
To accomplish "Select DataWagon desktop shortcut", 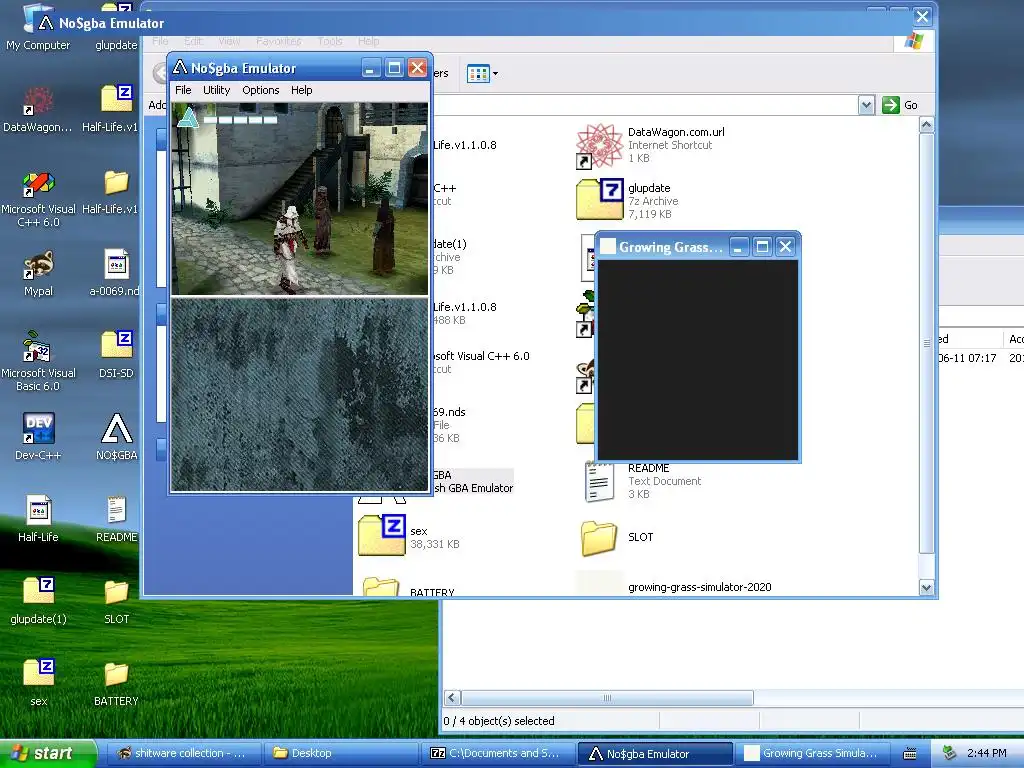I will point(38,110).
